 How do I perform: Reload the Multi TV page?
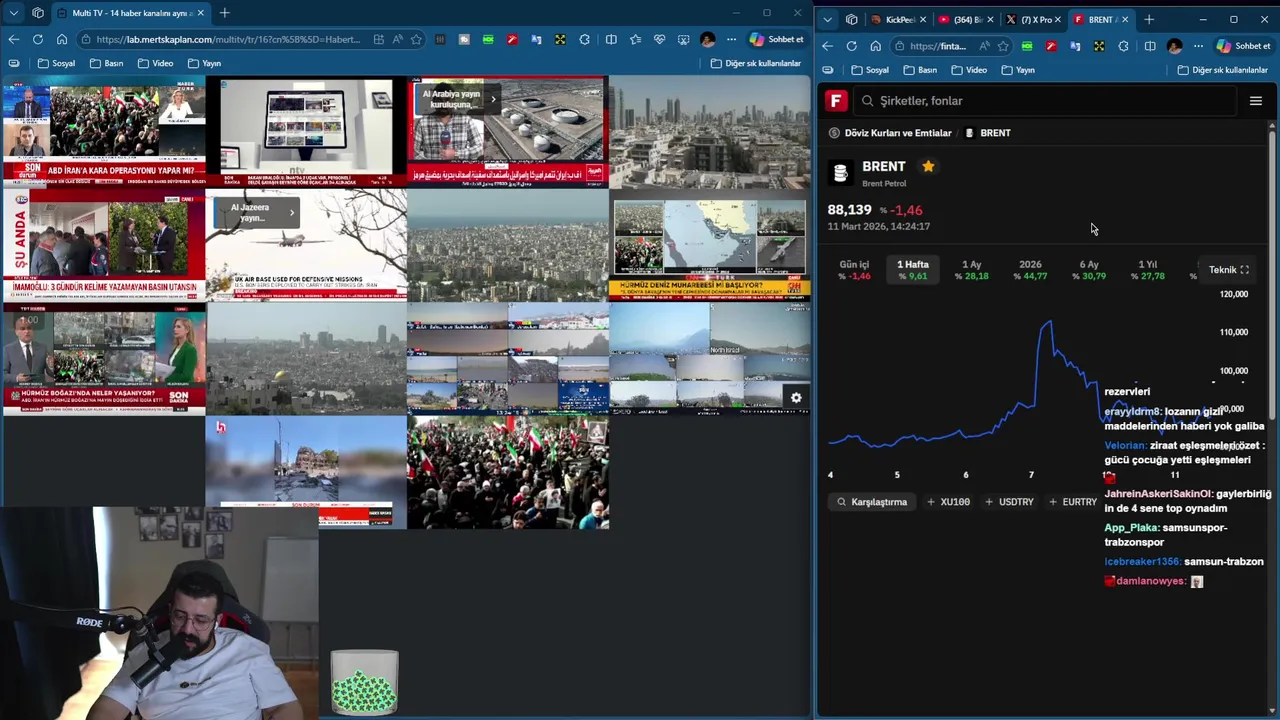(x=37, y=39)
